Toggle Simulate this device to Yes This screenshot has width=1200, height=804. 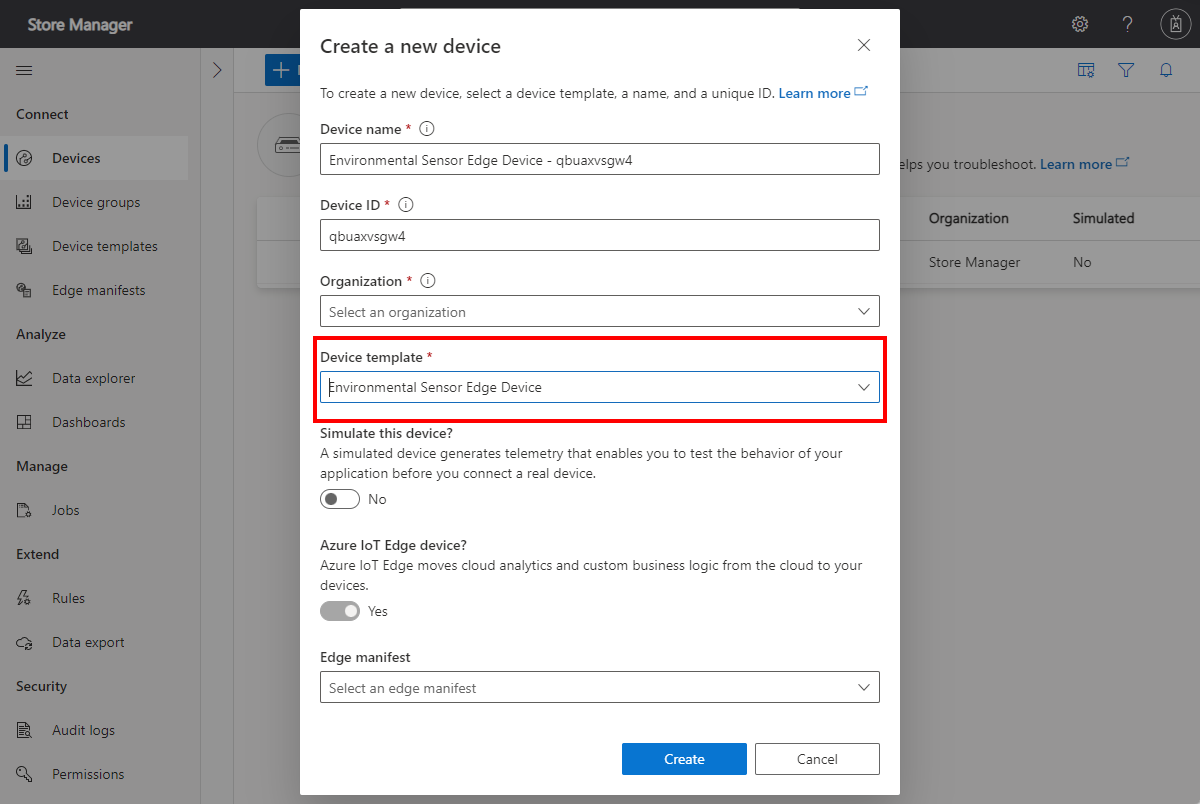coord(339,498)
